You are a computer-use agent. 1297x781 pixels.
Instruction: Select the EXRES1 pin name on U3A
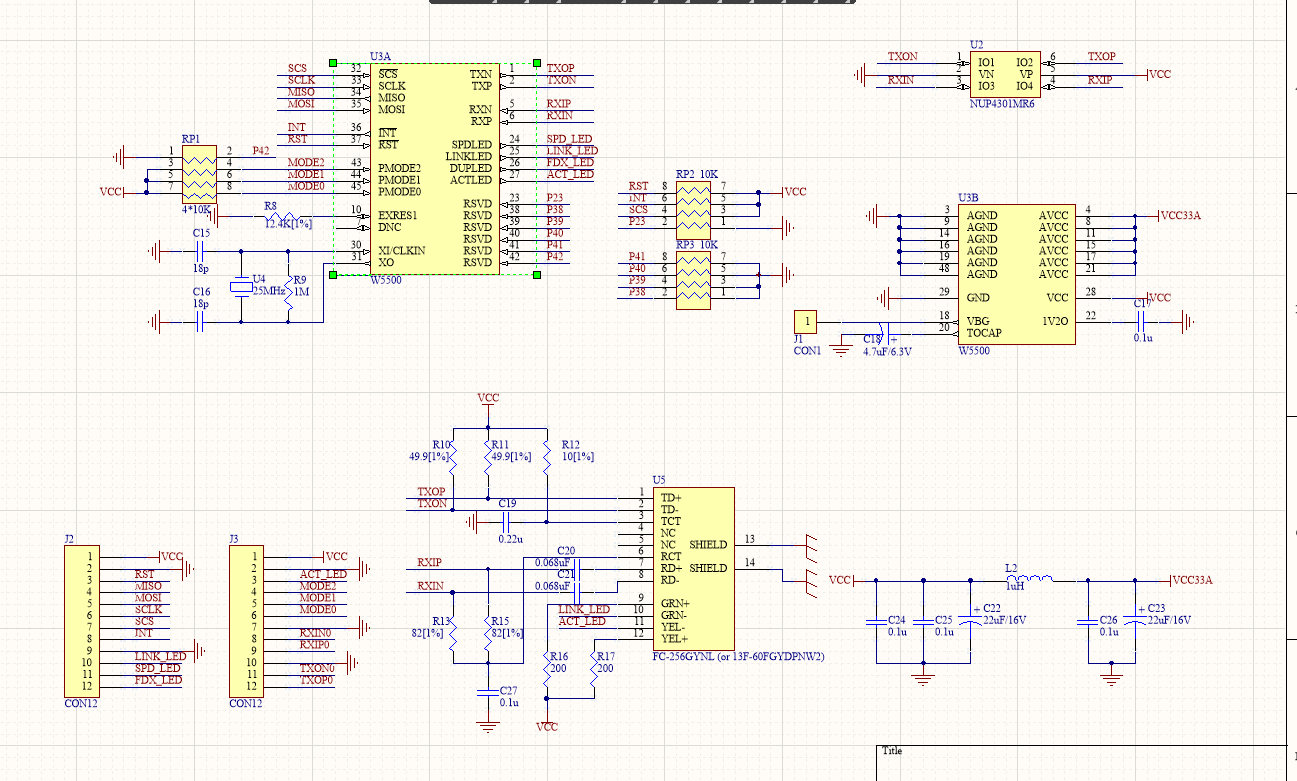398,215
